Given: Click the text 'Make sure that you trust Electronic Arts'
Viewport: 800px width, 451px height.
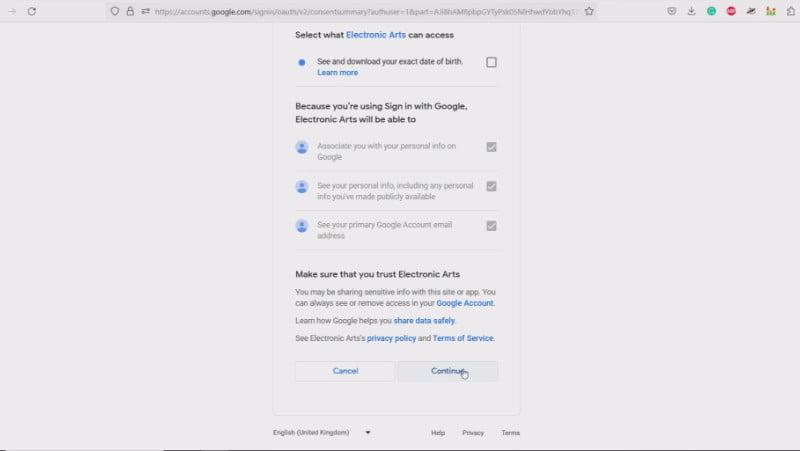Looking at the screenshot, I should click(378, 274).
